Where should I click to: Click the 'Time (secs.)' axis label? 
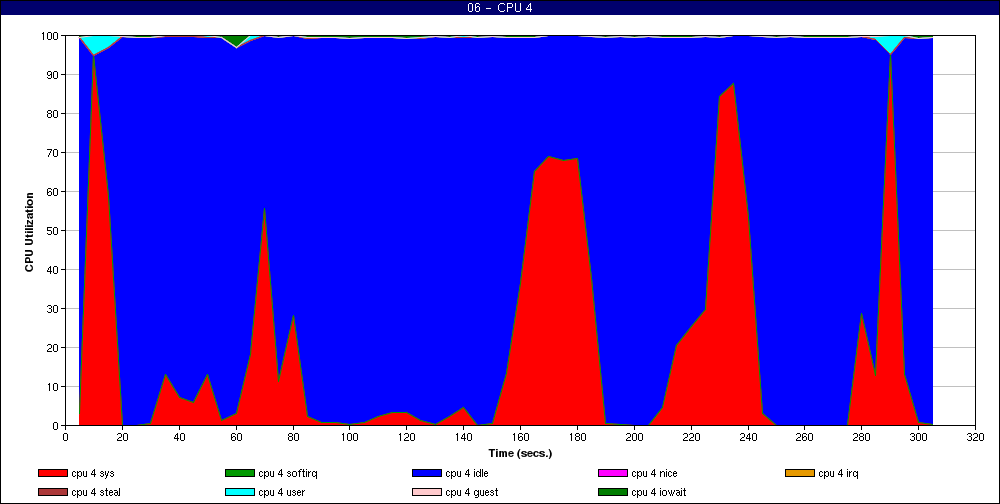tap(520, 454)
